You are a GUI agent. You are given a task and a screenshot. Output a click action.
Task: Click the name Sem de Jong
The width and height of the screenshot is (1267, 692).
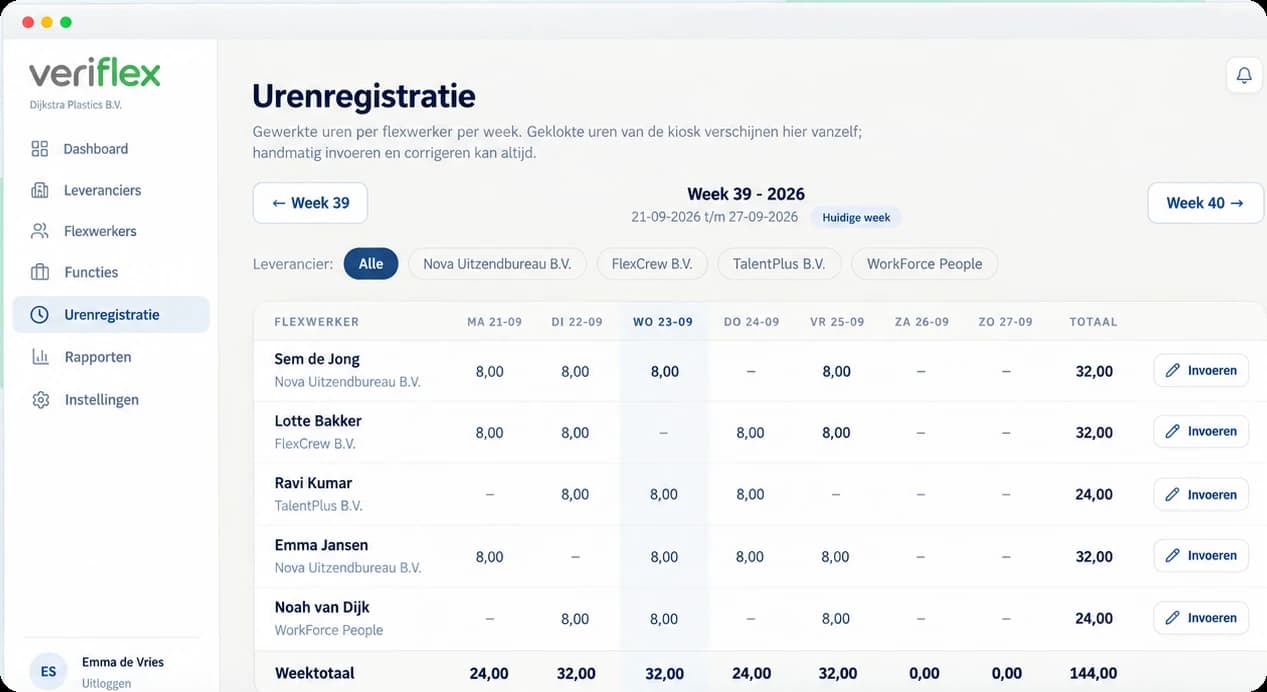[317, 359]
